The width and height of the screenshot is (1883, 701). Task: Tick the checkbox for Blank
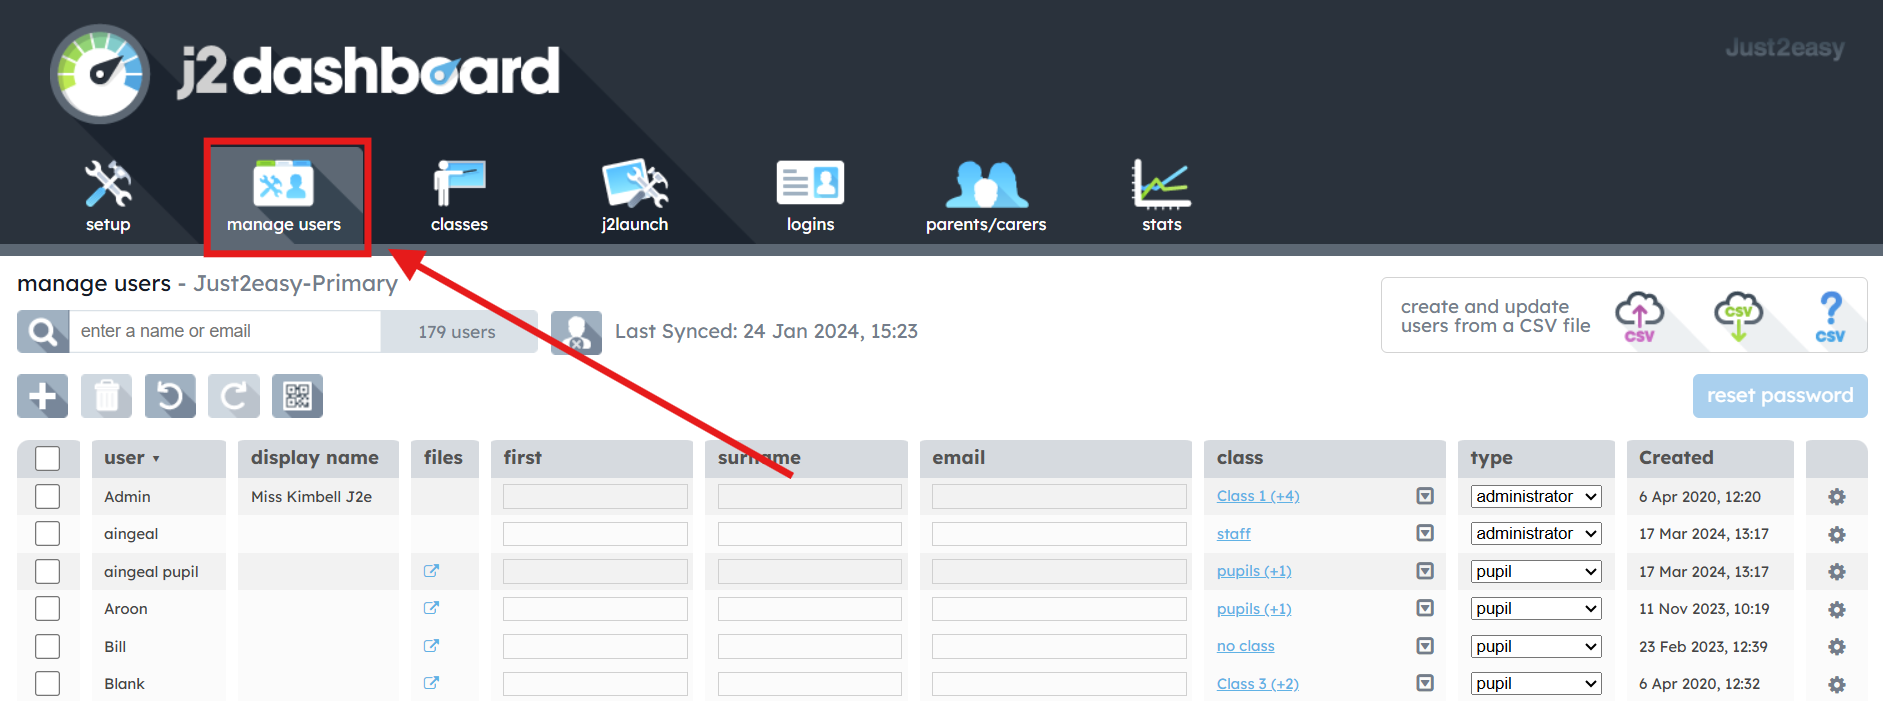click(47, 683)
